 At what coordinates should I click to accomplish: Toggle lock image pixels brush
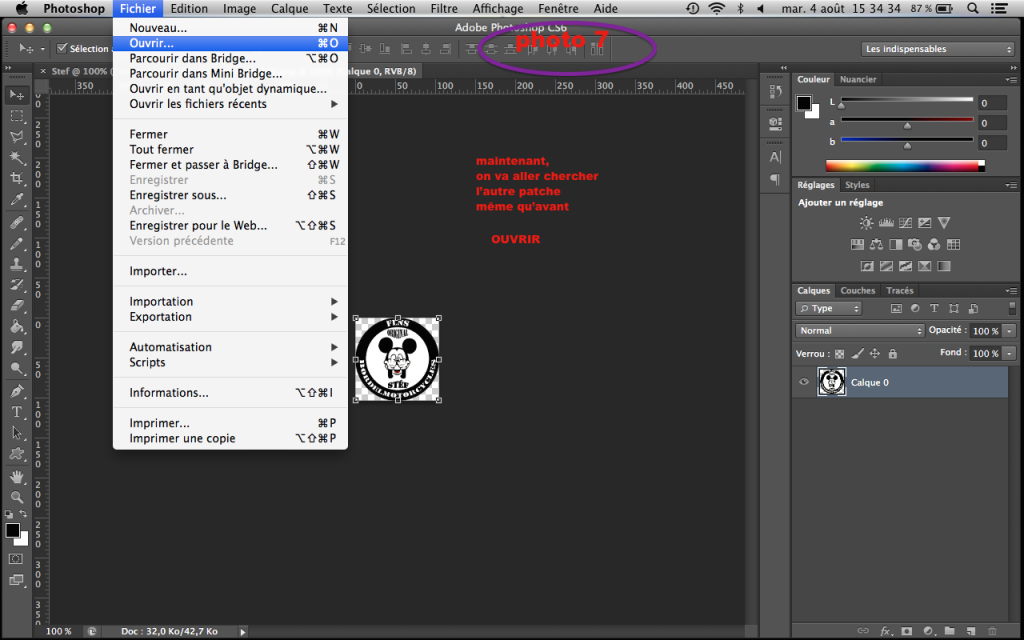point(857,354)
